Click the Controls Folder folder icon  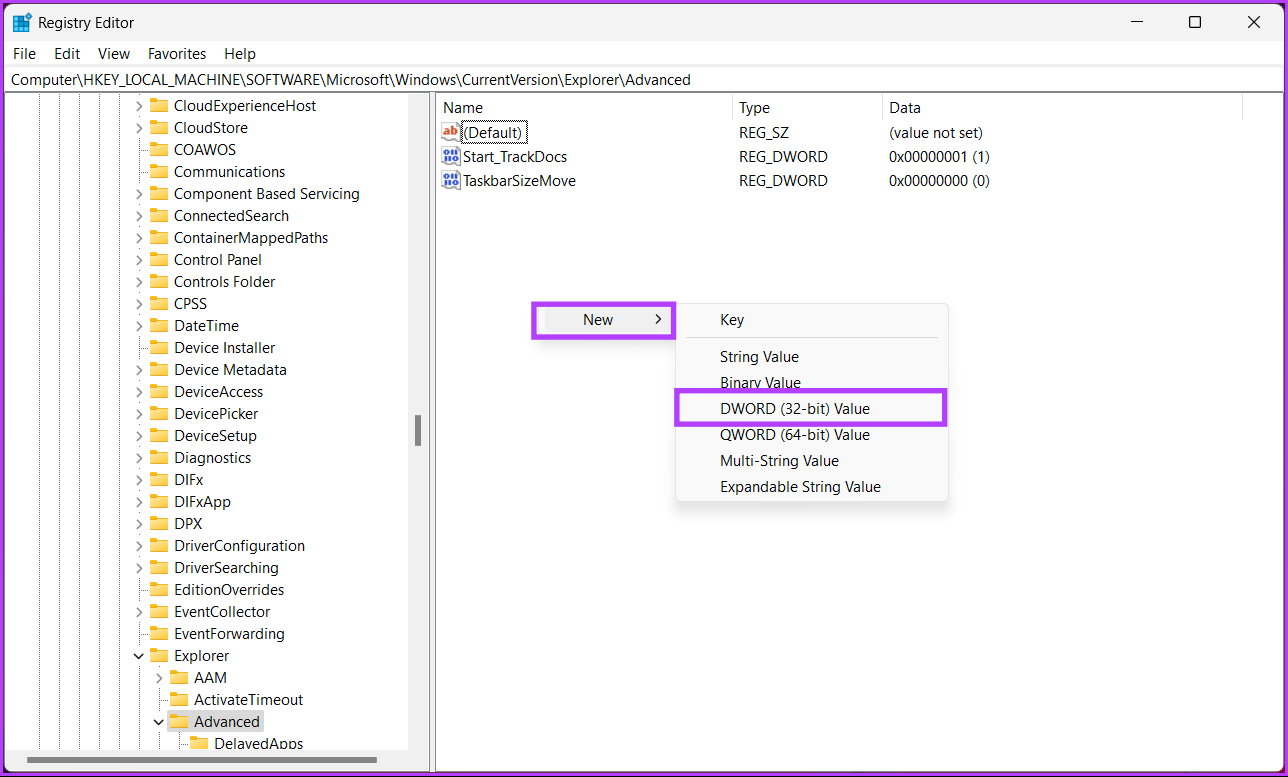158,282
